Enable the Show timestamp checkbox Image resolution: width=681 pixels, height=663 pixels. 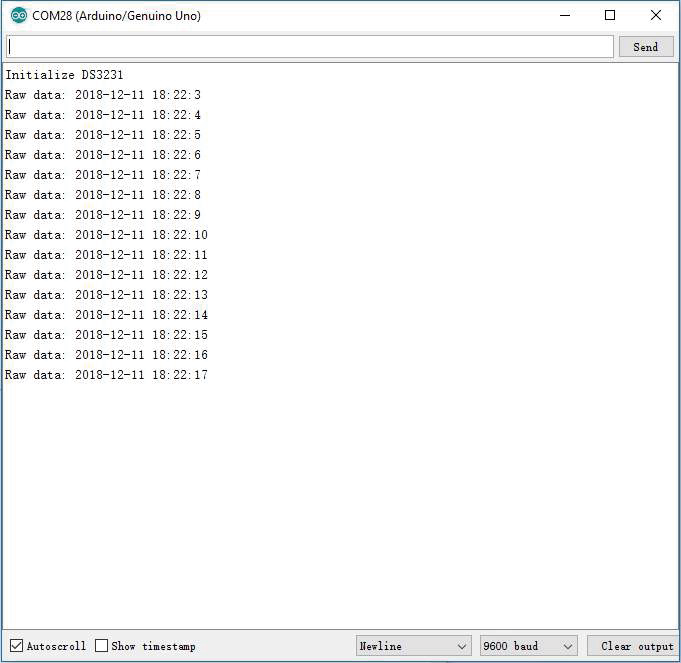point(102,646)
